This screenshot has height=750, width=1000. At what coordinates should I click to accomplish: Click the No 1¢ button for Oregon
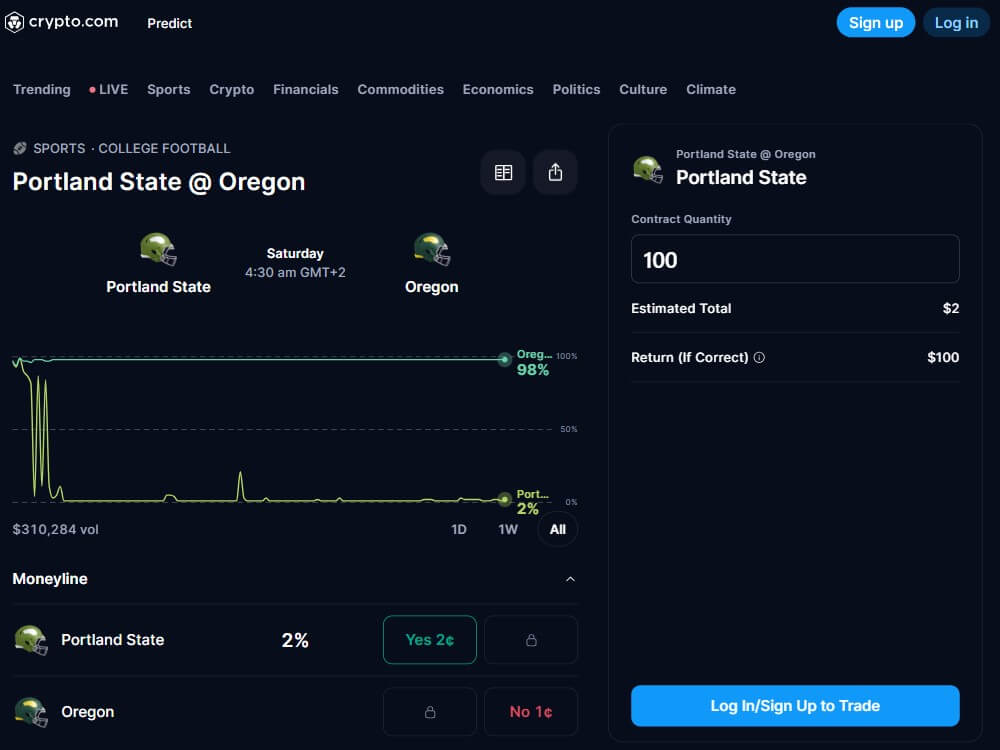click(x=531, y=712)
